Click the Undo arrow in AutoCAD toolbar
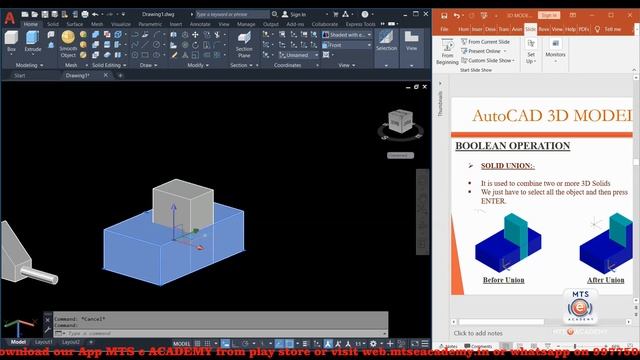The height and width of the screenshot is (360, 640). tap(95, 14)
